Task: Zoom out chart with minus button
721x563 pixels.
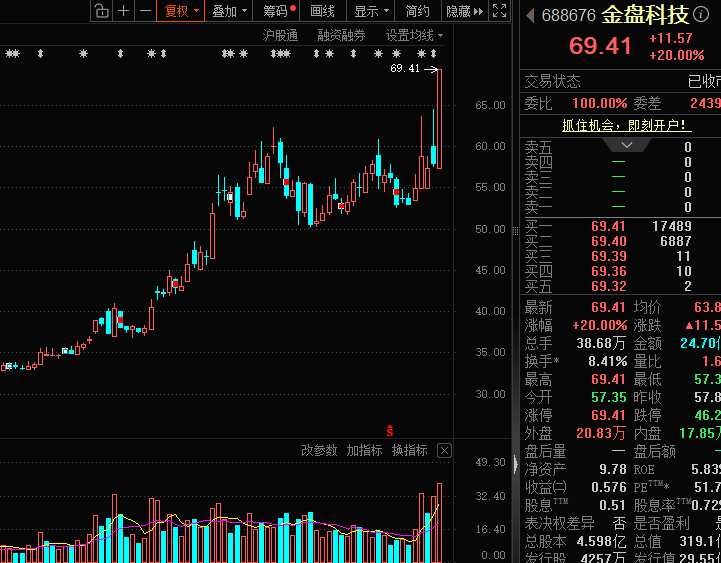Action: point(145,11)
